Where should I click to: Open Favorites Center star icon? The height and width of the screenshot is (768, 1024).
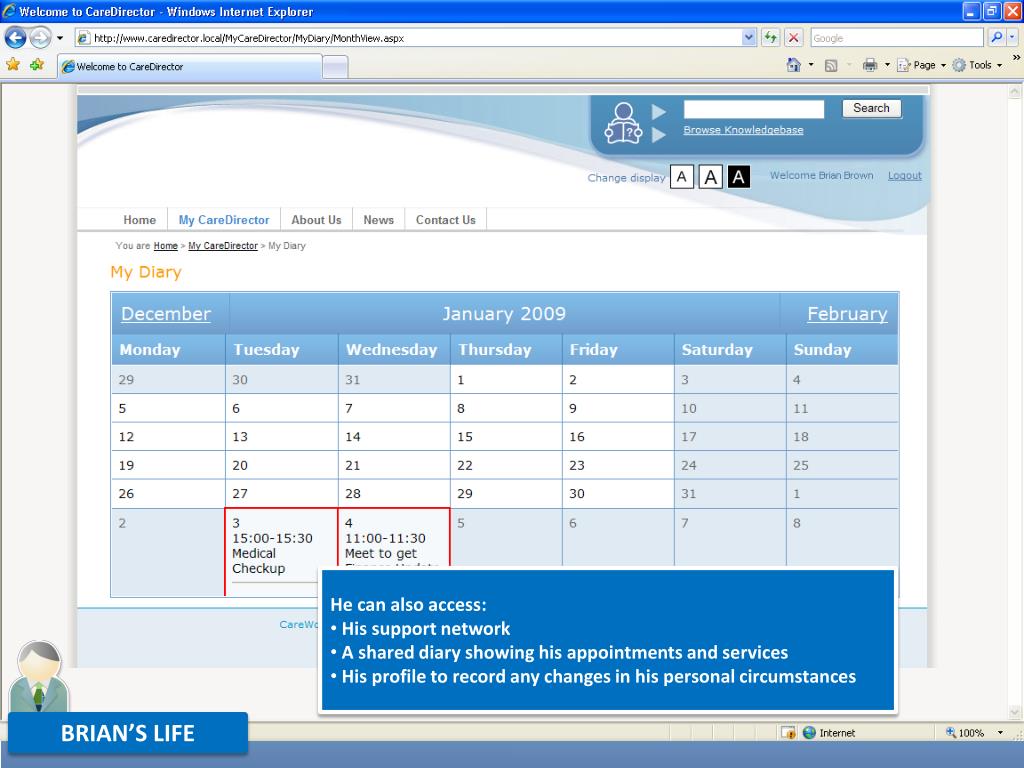[13, 65]
